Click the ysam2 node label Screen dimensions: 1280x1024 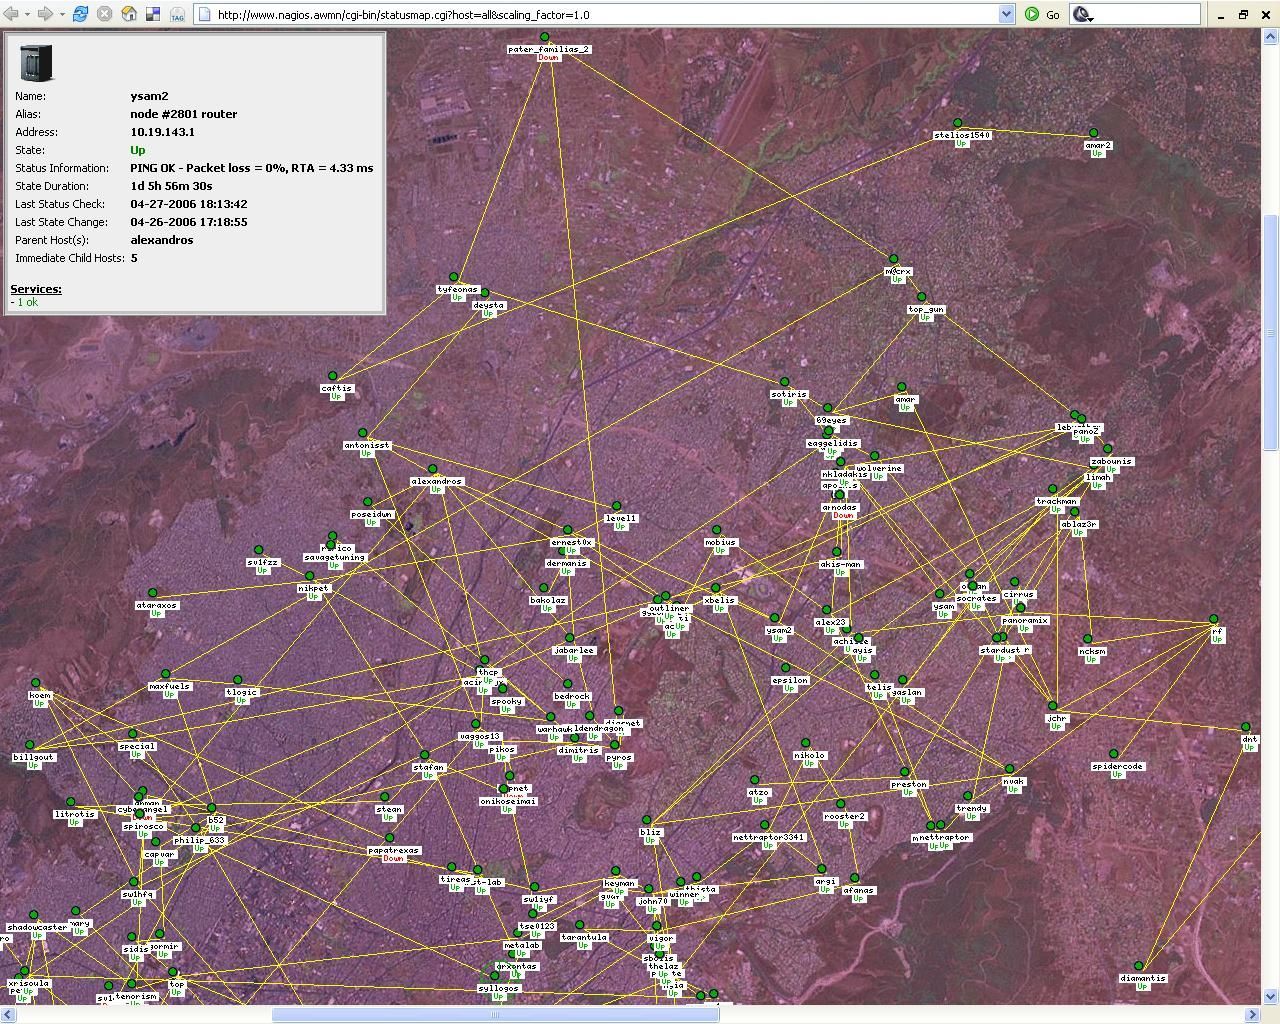pyautogui.click(x=779, y=631)
